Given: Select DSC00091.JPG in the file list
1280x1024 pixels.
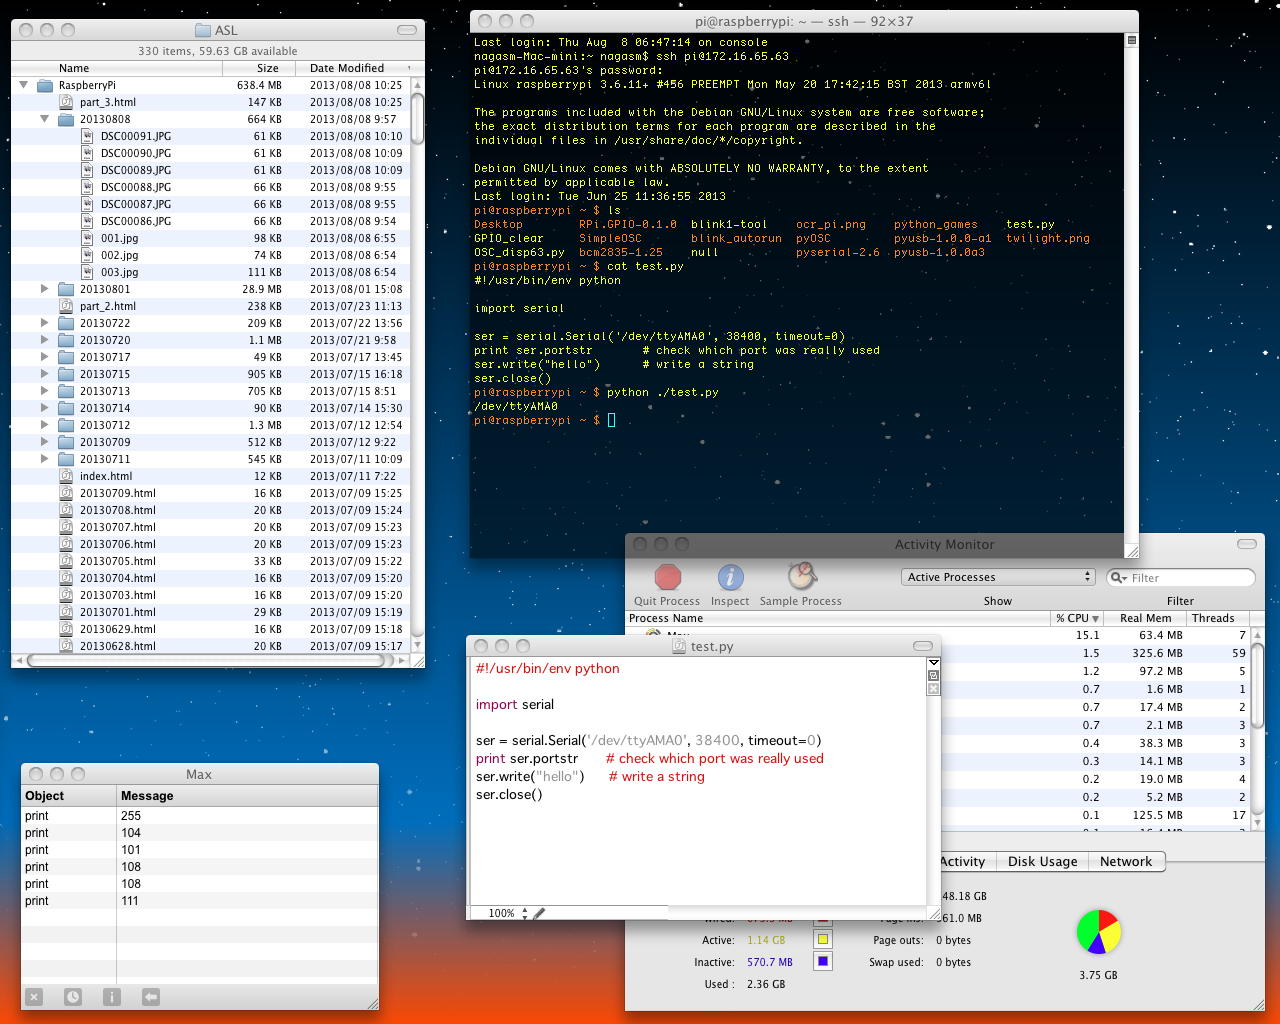Looking at the screenshot, I should [135, 136].
